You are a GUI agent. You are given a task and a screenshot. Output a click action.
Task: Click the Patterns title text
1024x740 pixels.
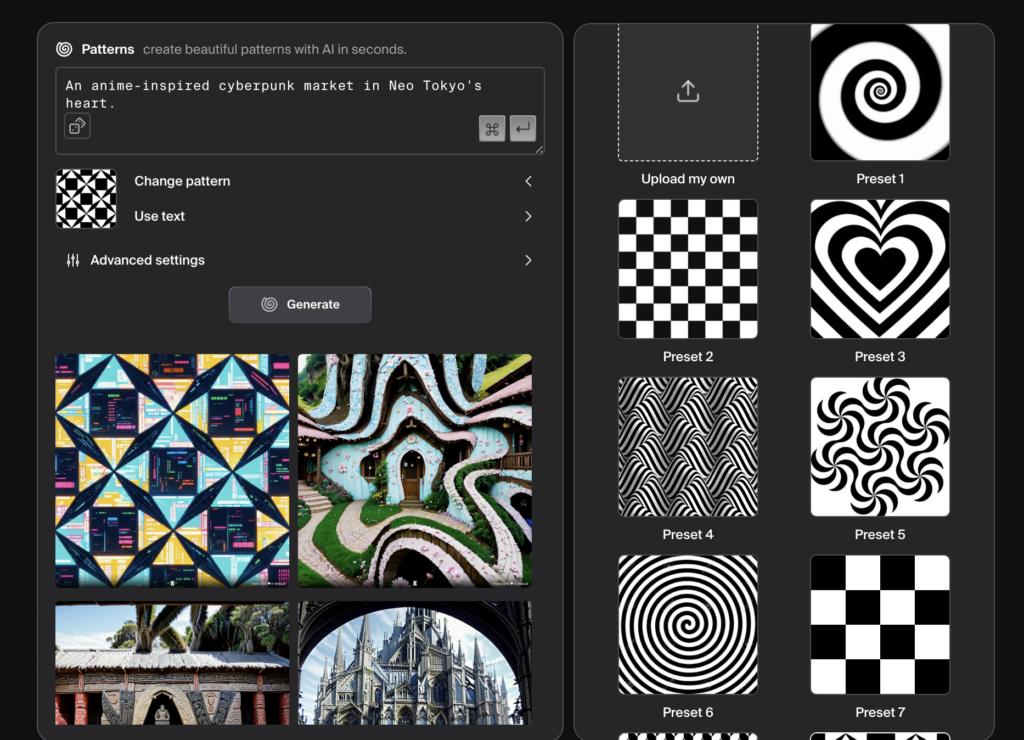(108, 49)
